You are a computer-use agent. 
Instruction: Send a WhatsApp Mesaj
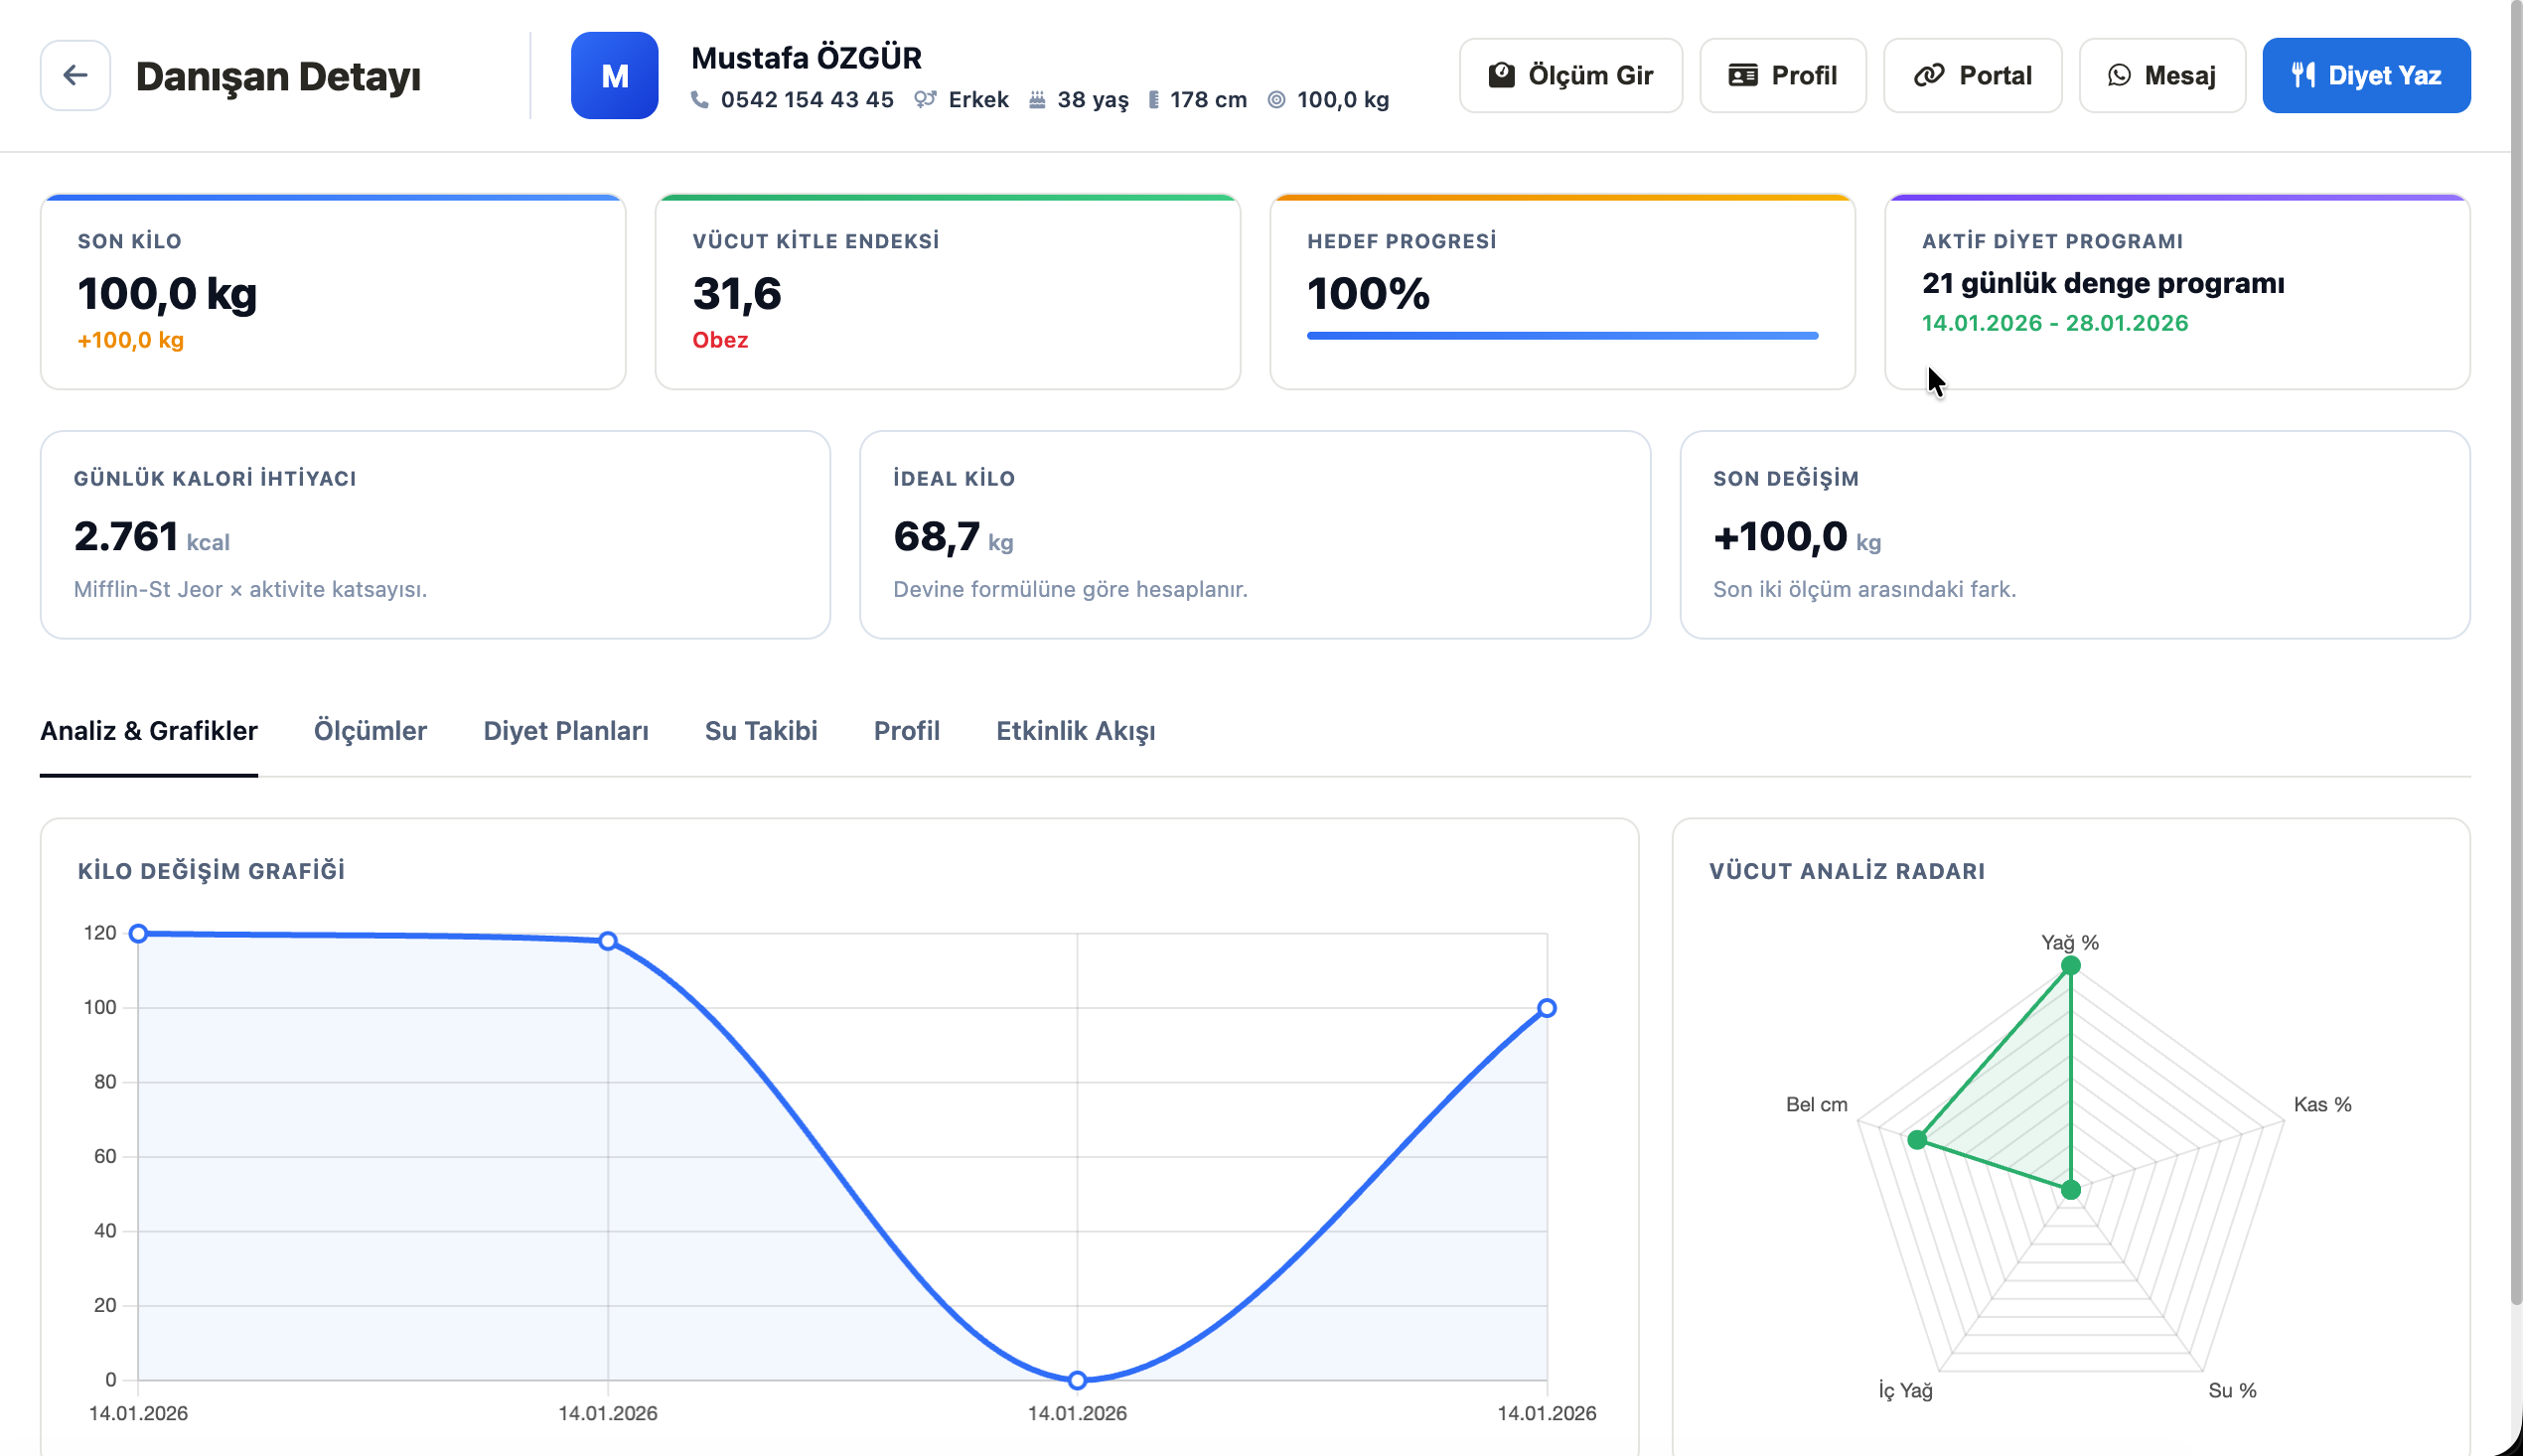[x=2161, y=75]
